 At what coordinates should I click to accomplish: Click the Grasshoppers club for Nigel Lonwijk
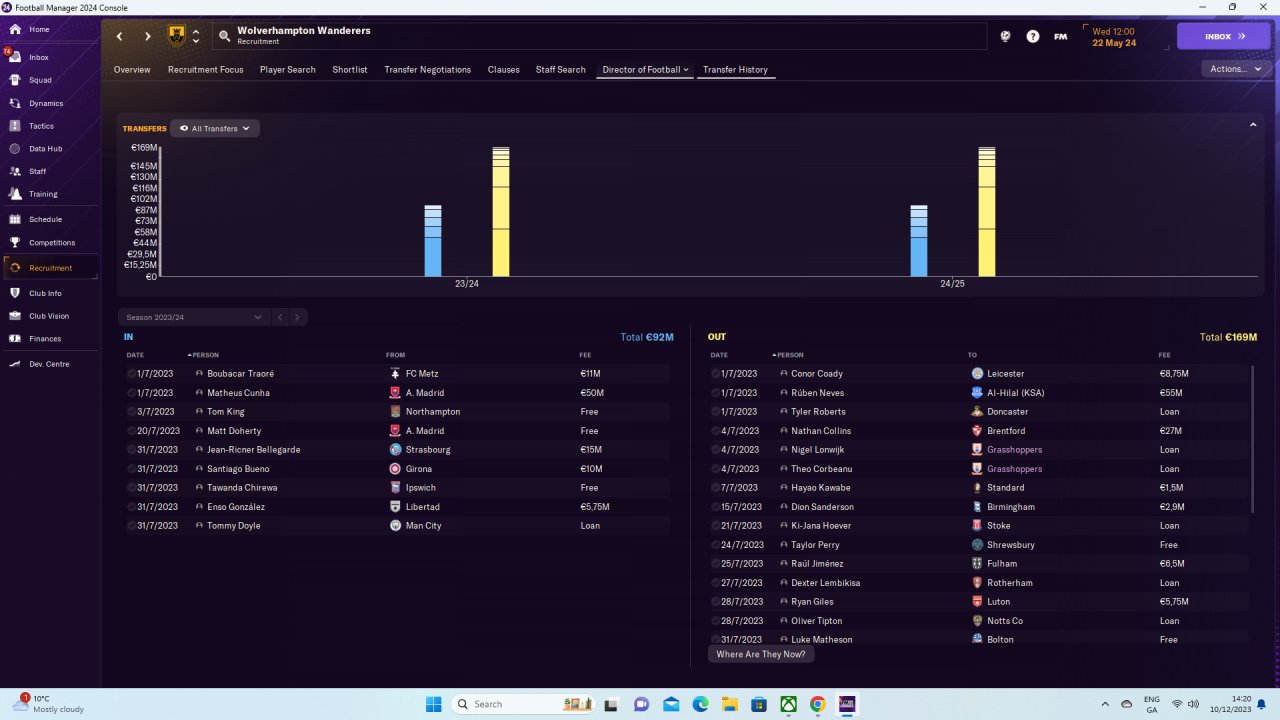[1014, 449]
